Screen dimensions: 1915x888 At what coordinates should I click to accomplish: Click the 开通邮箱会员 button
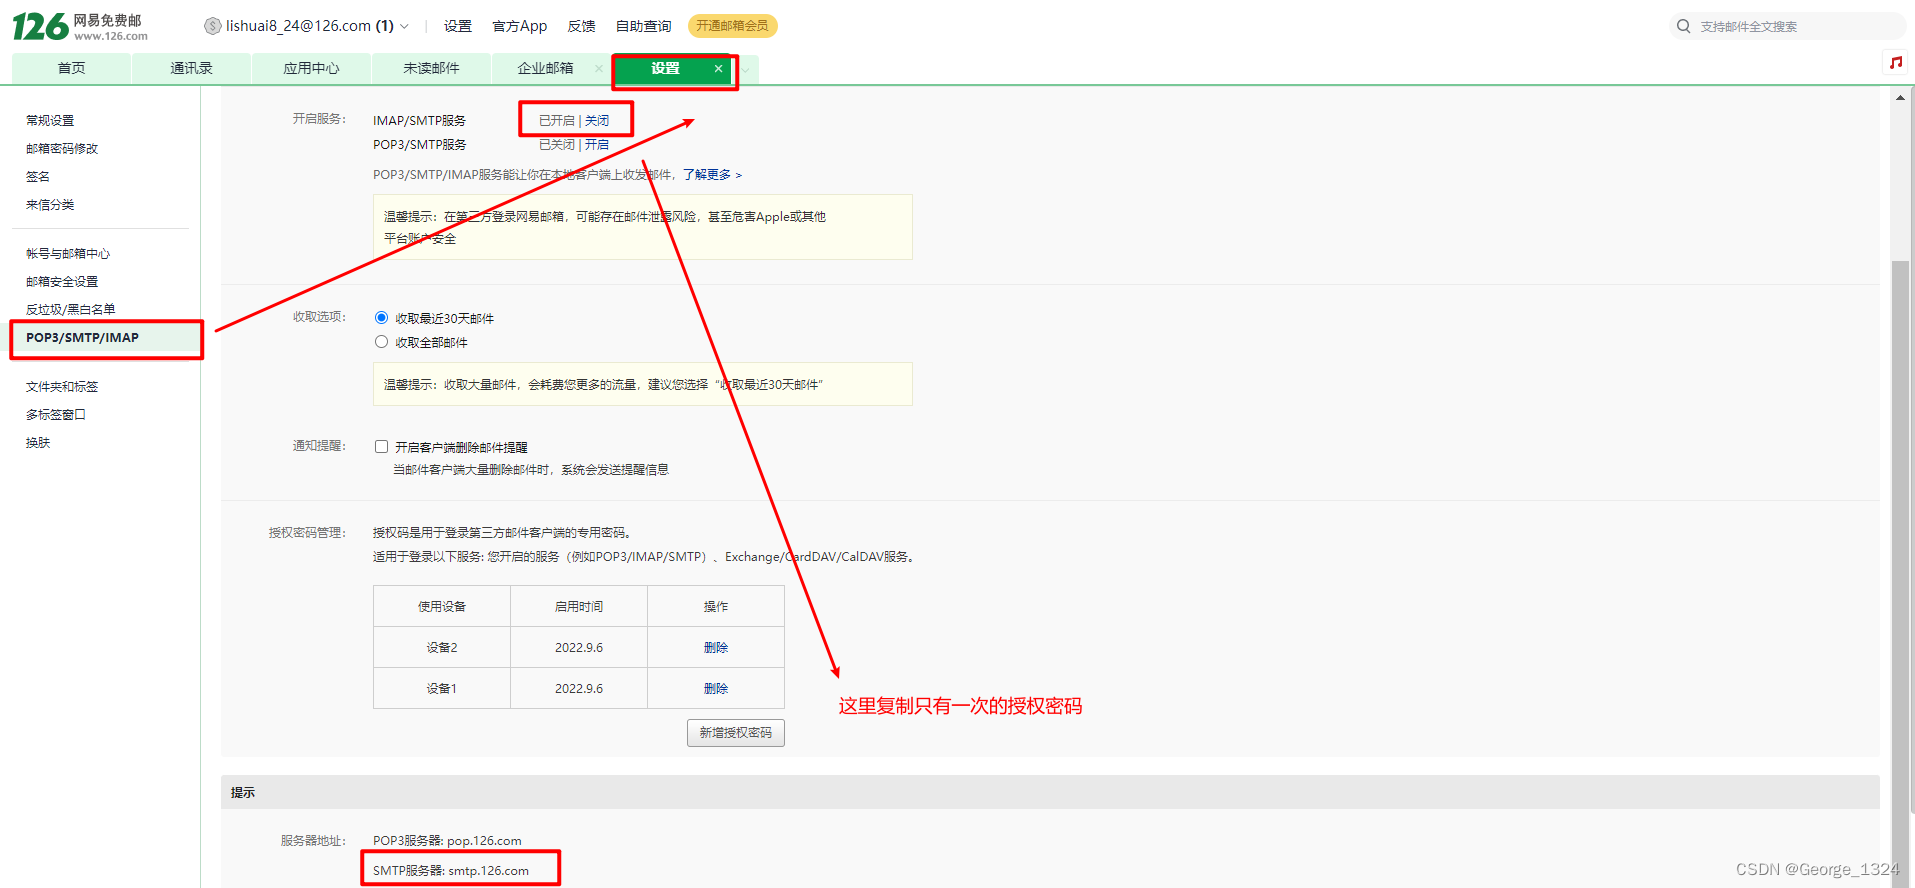coord(732,26)
